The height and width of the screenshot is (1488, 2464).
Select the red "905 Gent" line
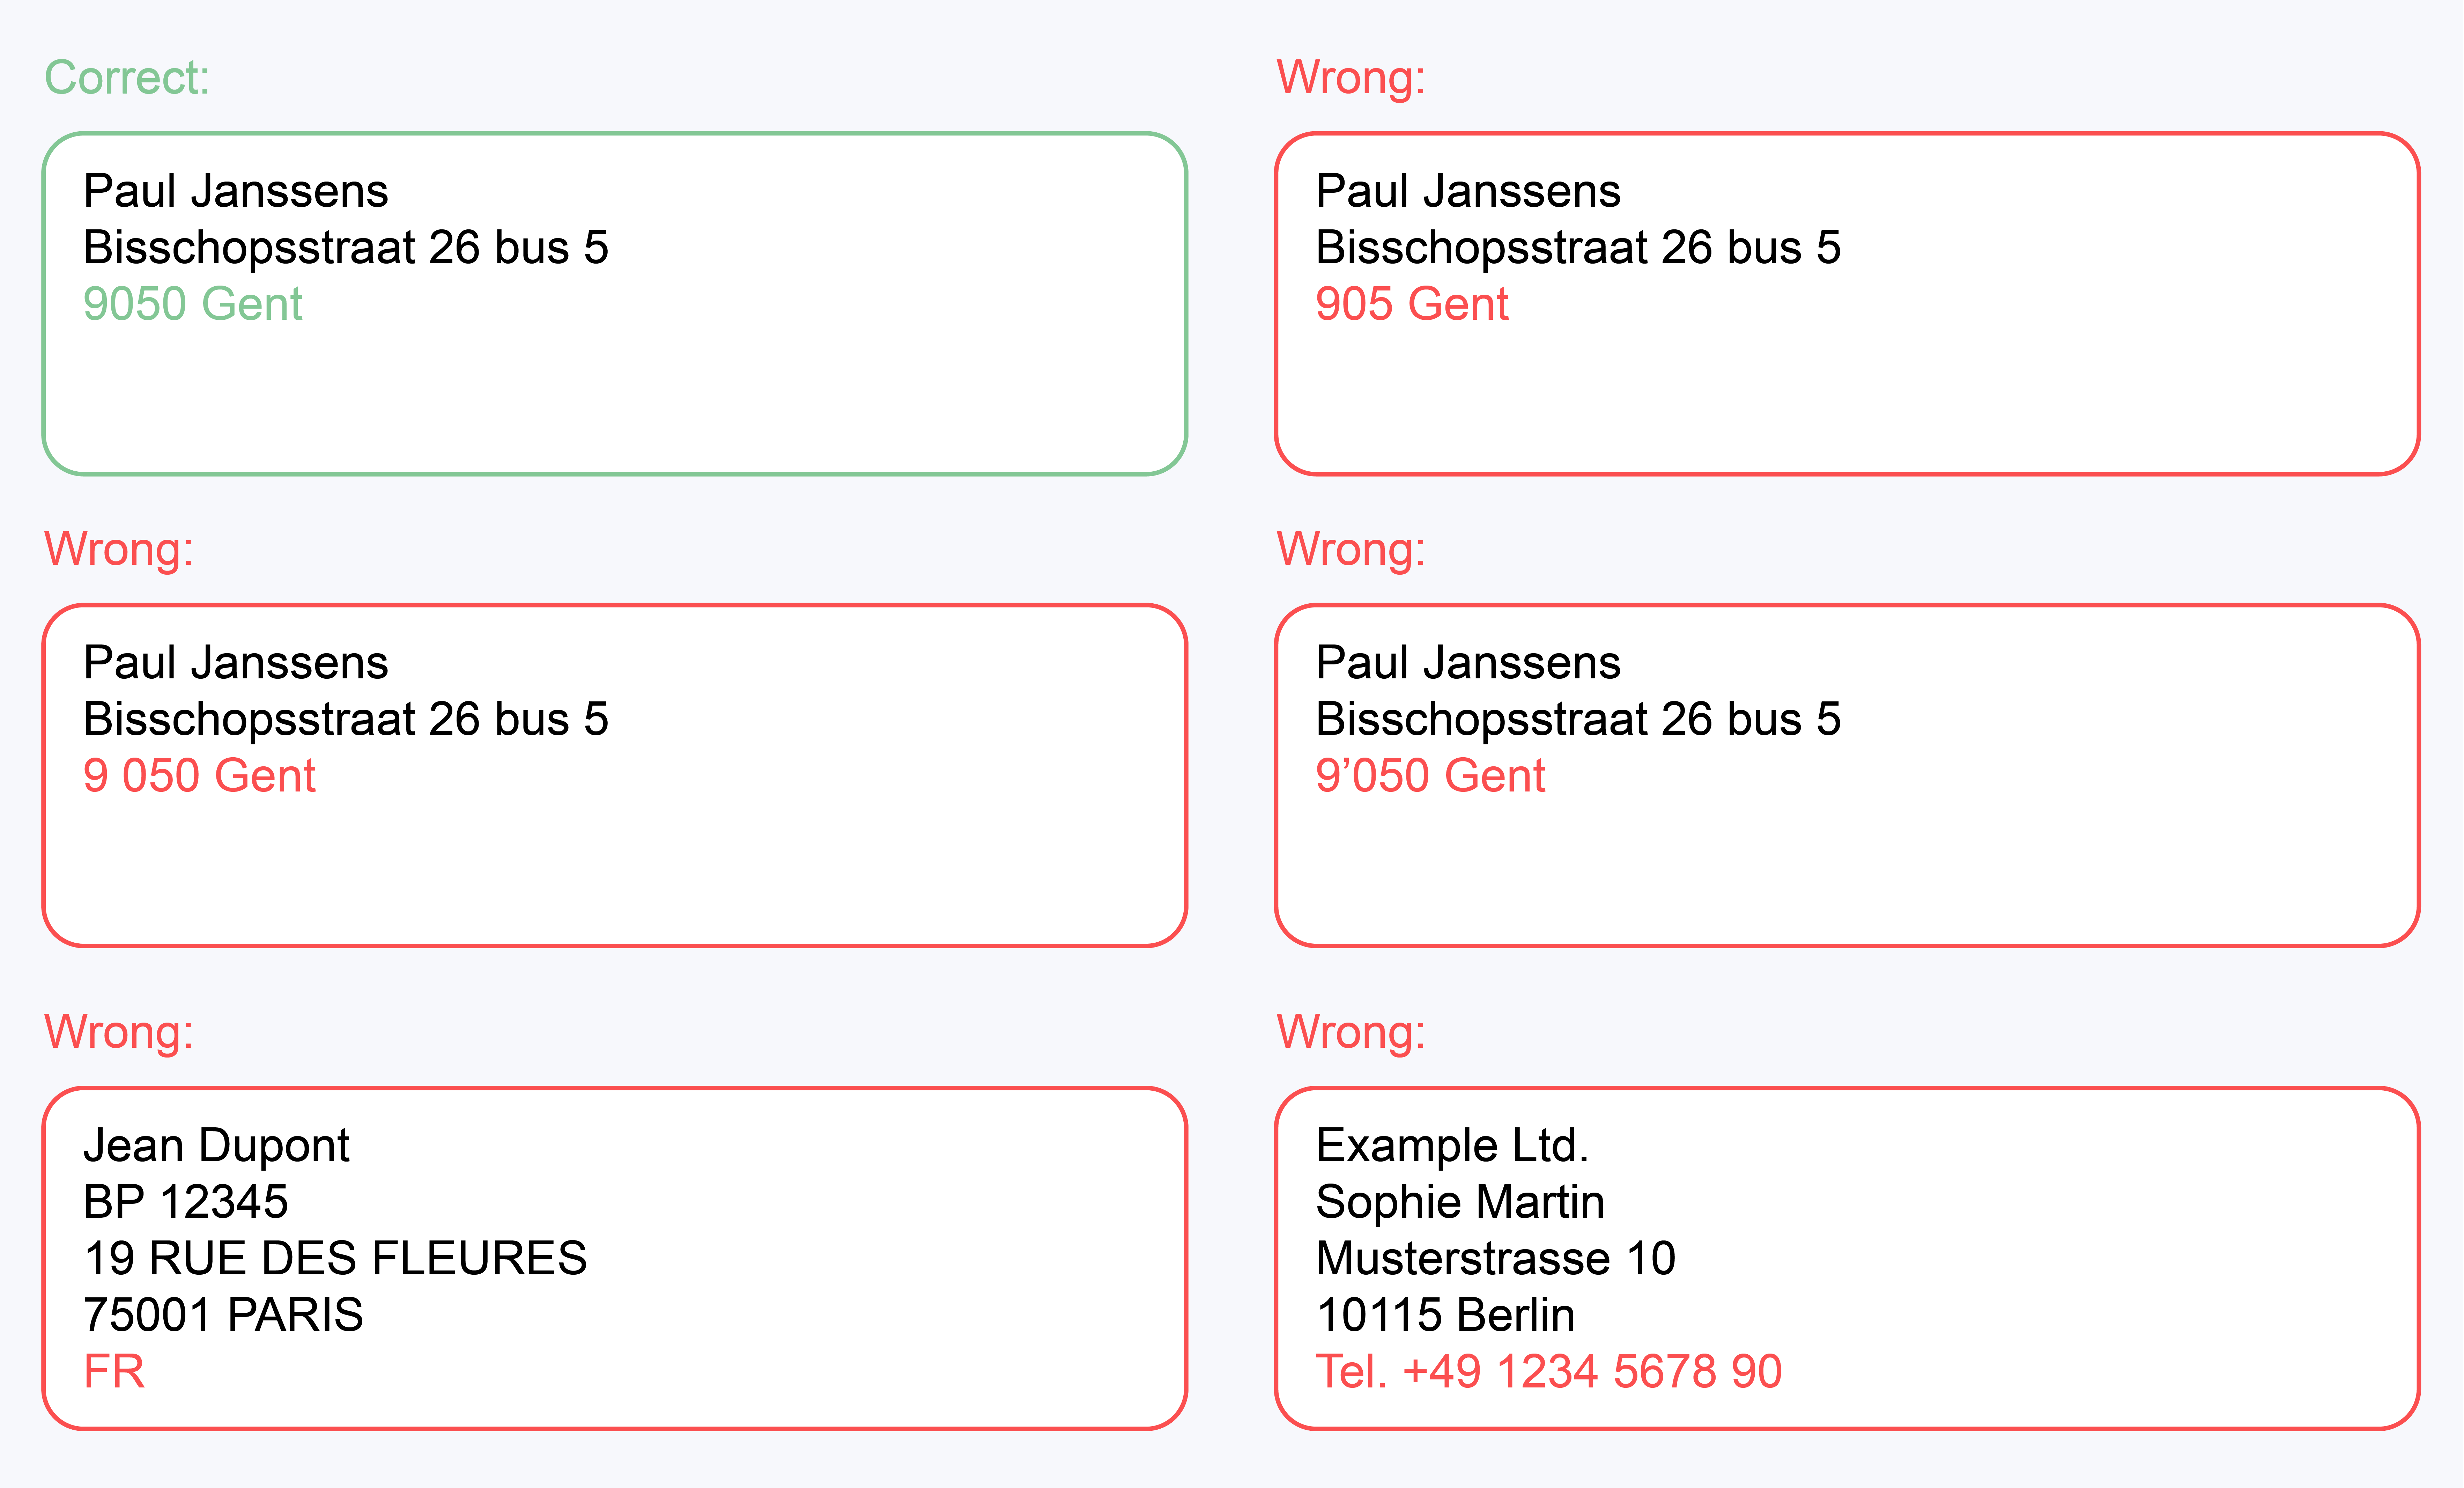(1411, 304)
